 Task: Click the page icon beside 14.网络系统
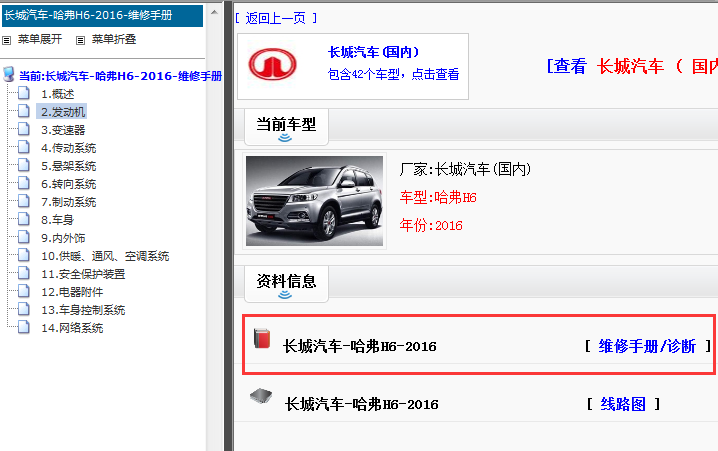click(24, 327)
